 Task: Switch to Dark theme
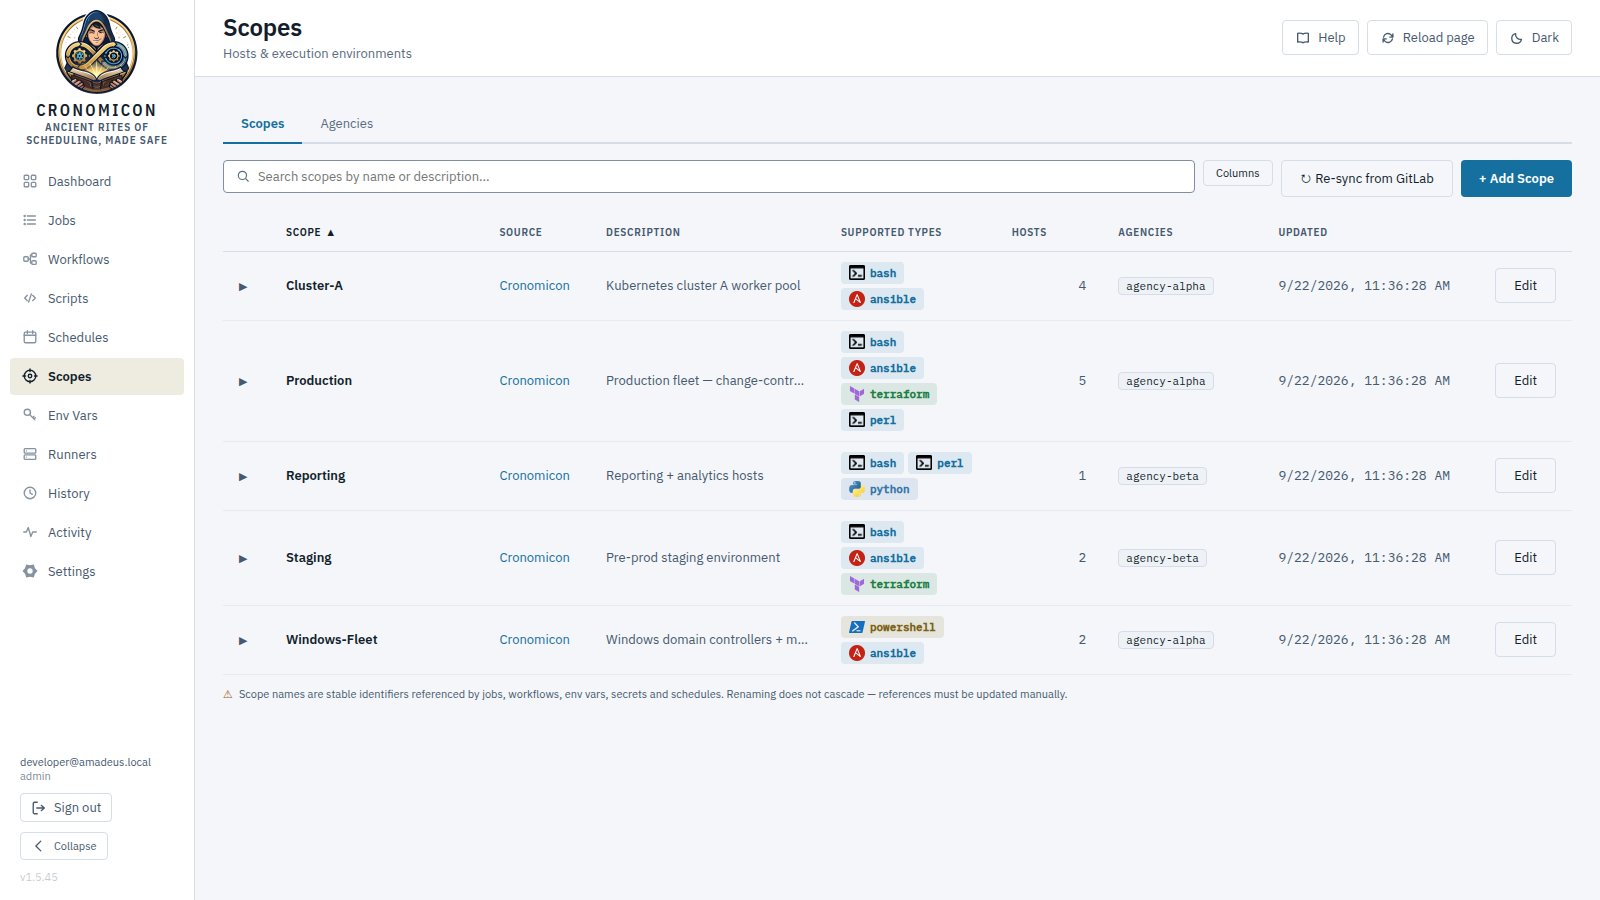(1534, 37)
